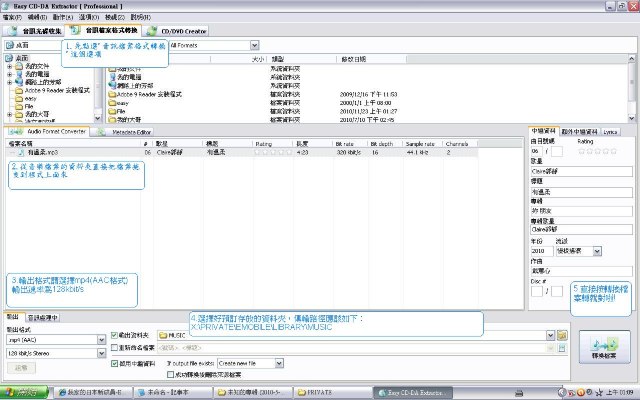Click the desktop icon in location box

(10, 45)
